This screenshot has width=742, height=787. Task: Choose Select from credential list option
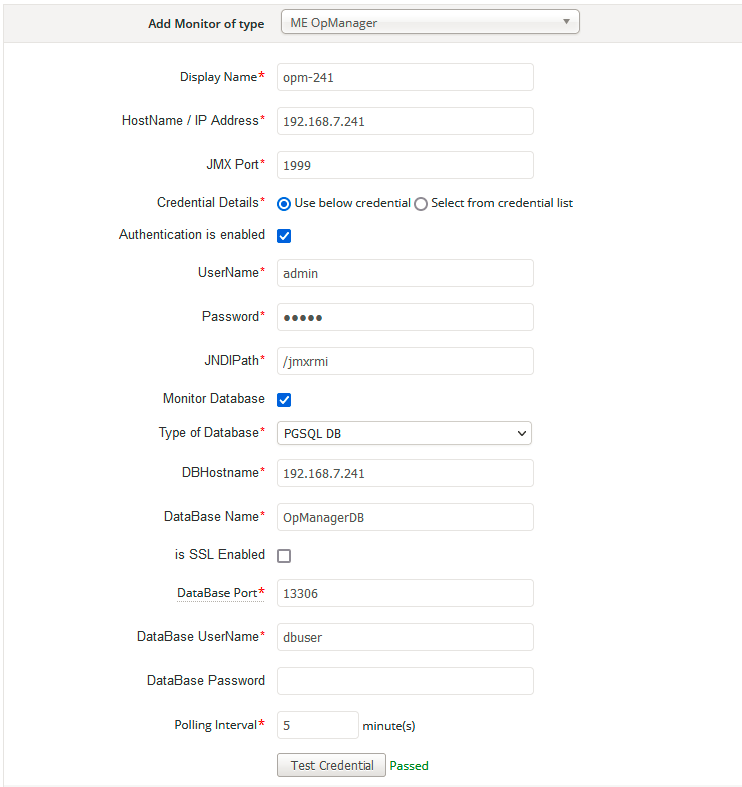[421, 204]
